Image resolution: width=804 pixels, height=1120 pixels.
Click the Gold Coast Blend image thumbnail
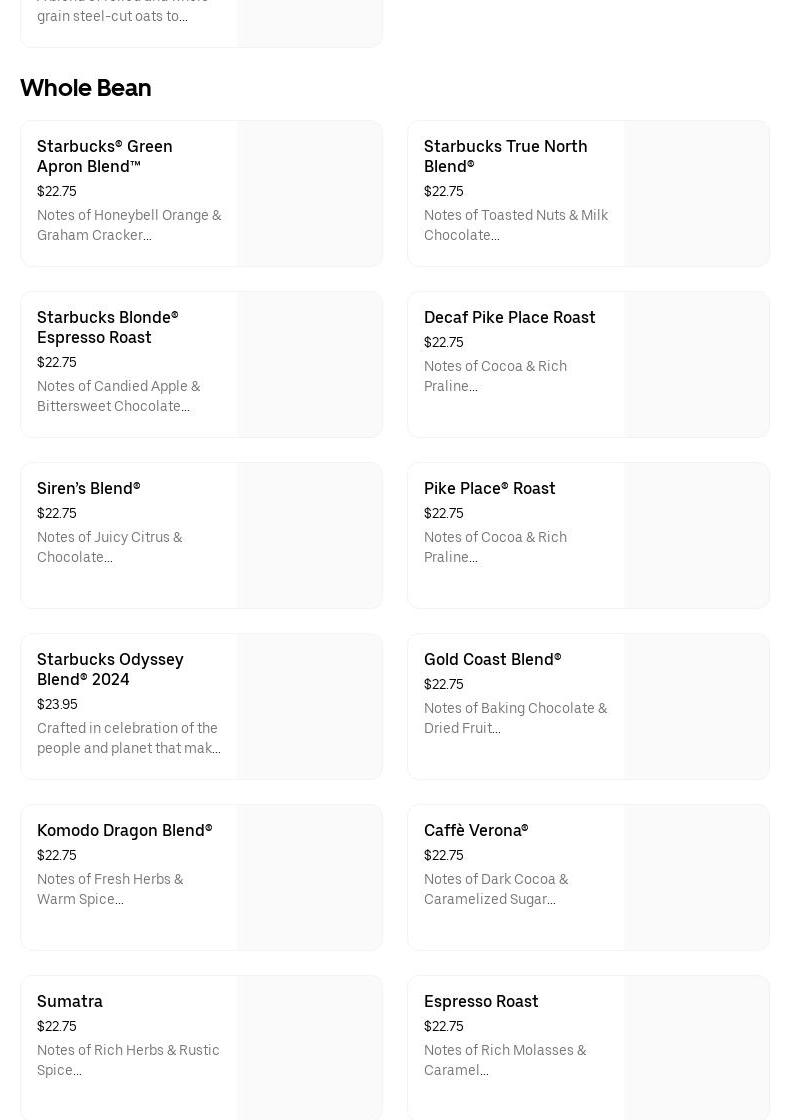click(696, 707)
